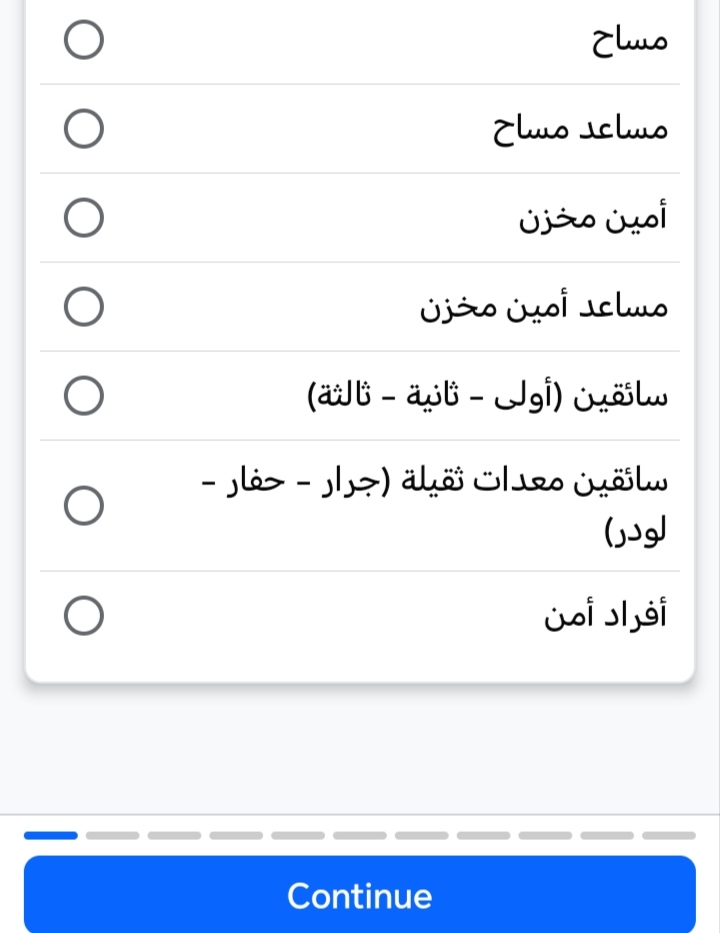Tap the أفراد أمن label text
Image resolution: width=720 pixels, height=933 pixels.
pyautogui.click(x=606, y=616)
